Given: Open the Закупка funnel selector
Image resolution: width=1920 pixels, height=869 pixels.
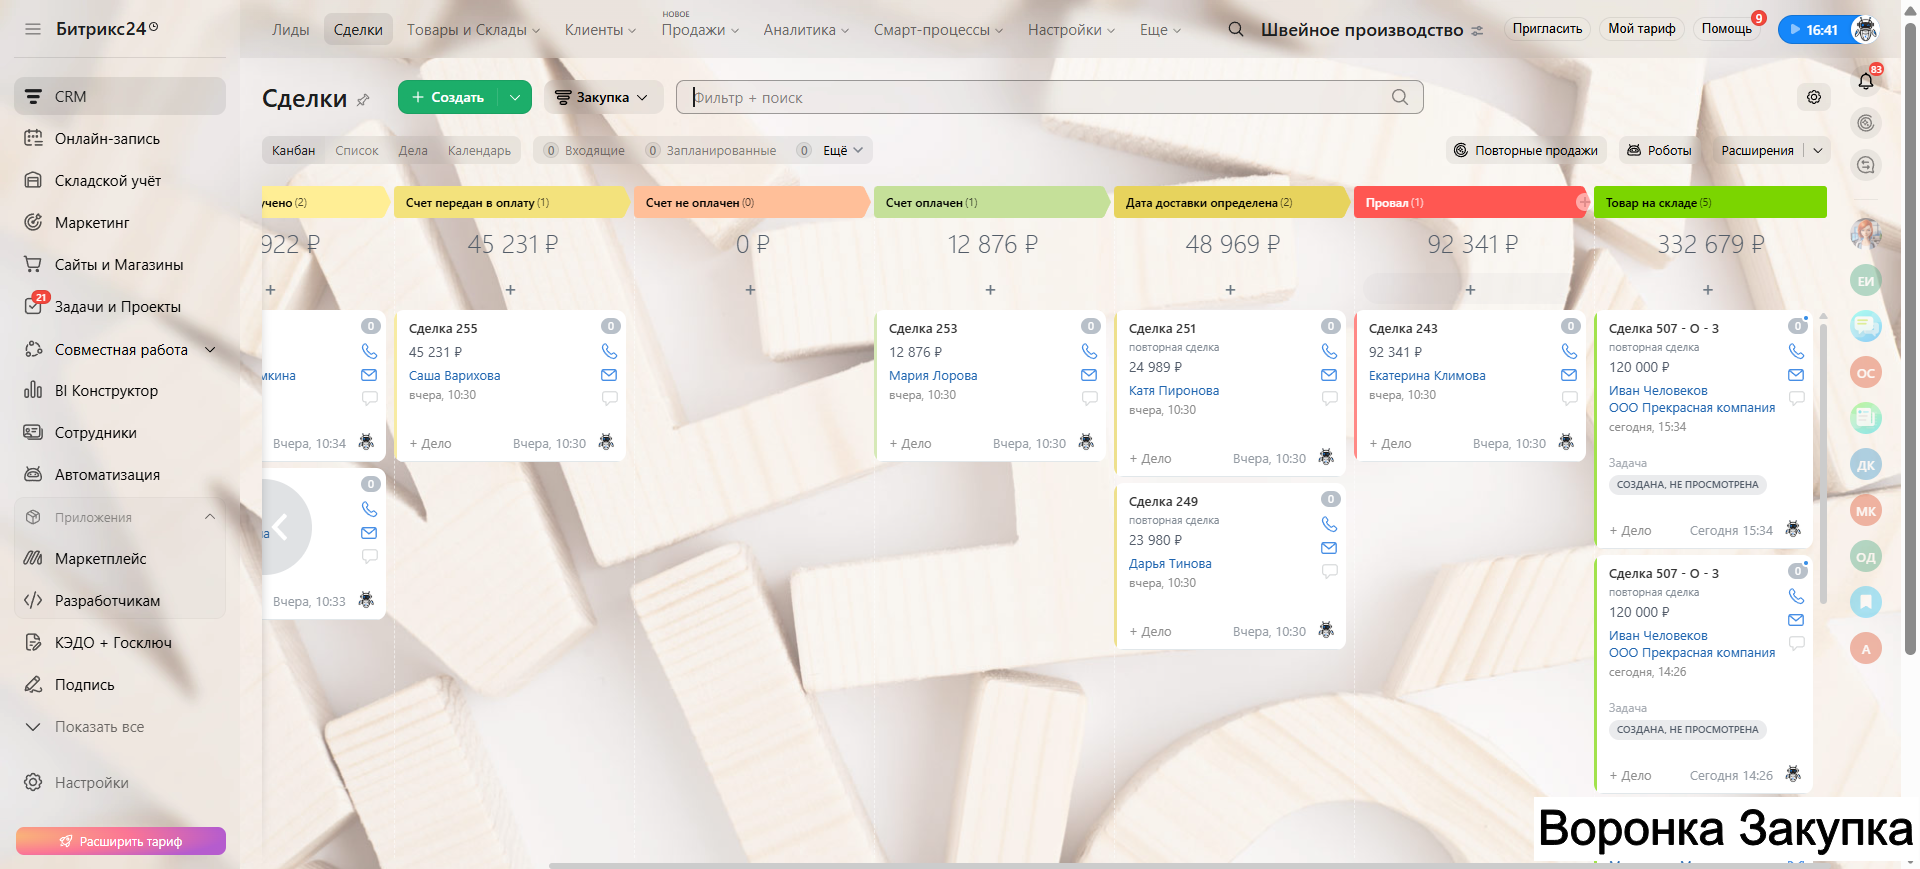Looking at the screenshot, I should pyautogui.click(x=603, y=97).
